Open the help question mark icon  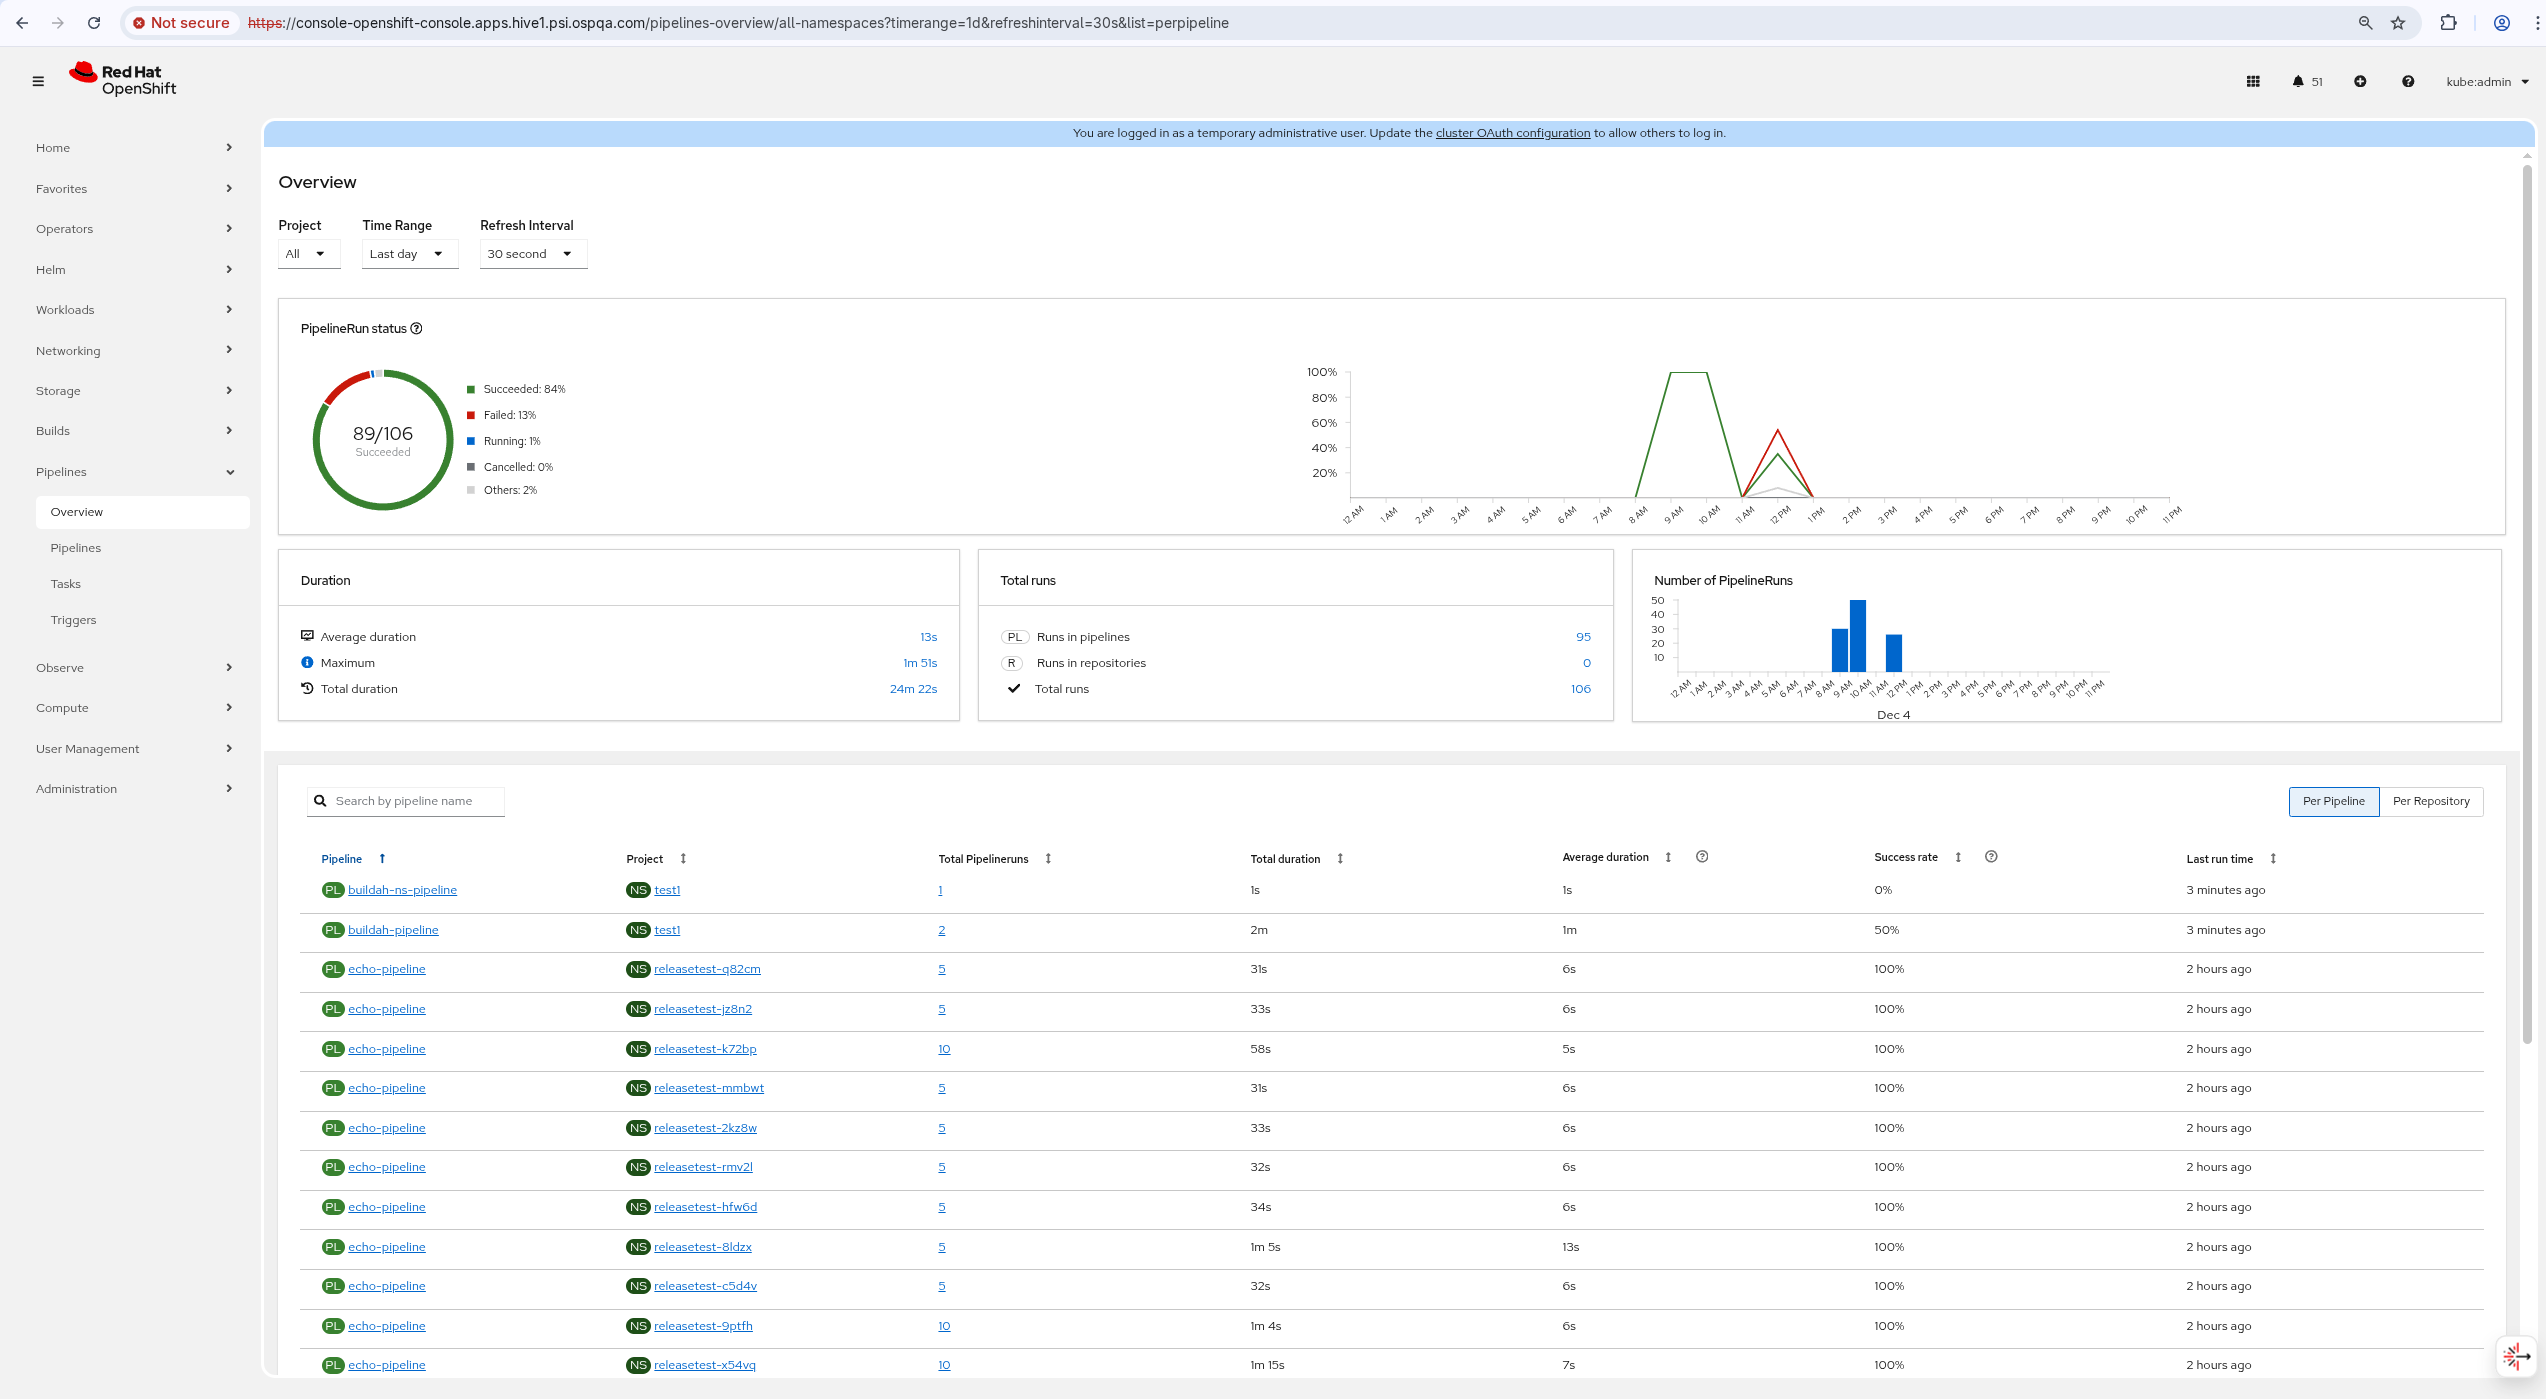point(2408,82)
